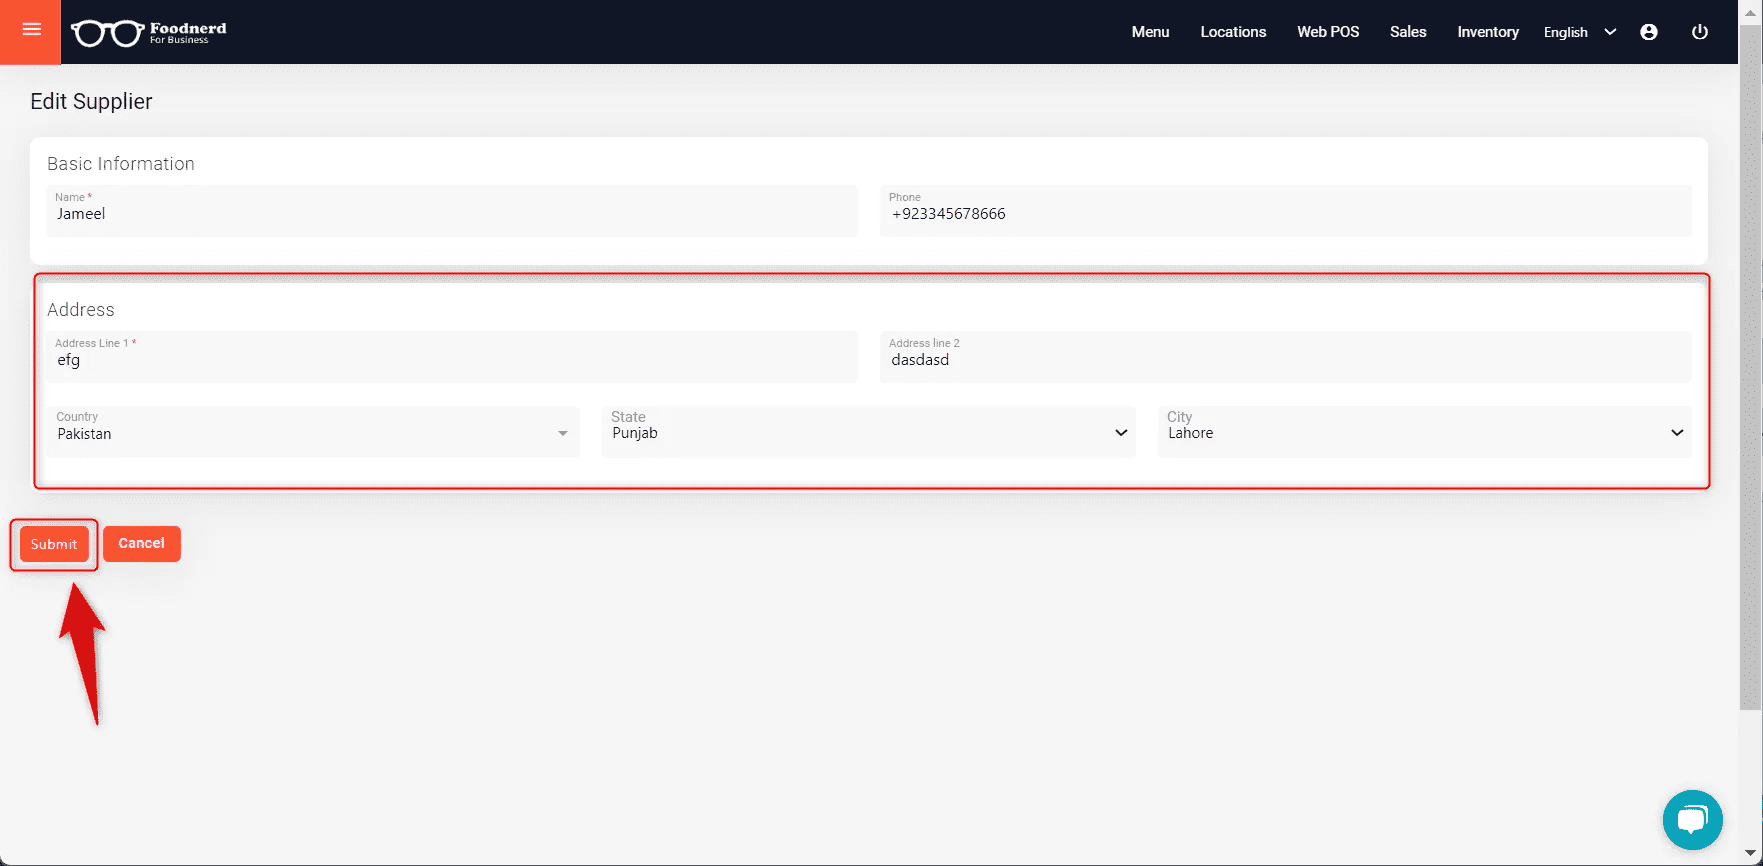Open the Country dropdown showing Pakistan
The width and height of the screenshot is (1763, 866).
point(313,432)
